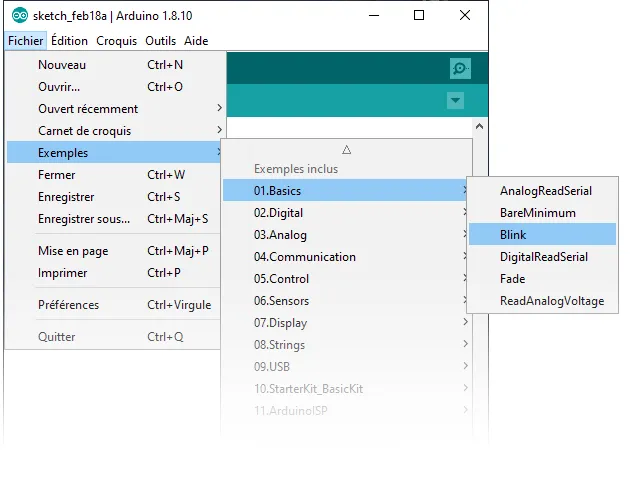Open the Fichier menu

point(25,41)
